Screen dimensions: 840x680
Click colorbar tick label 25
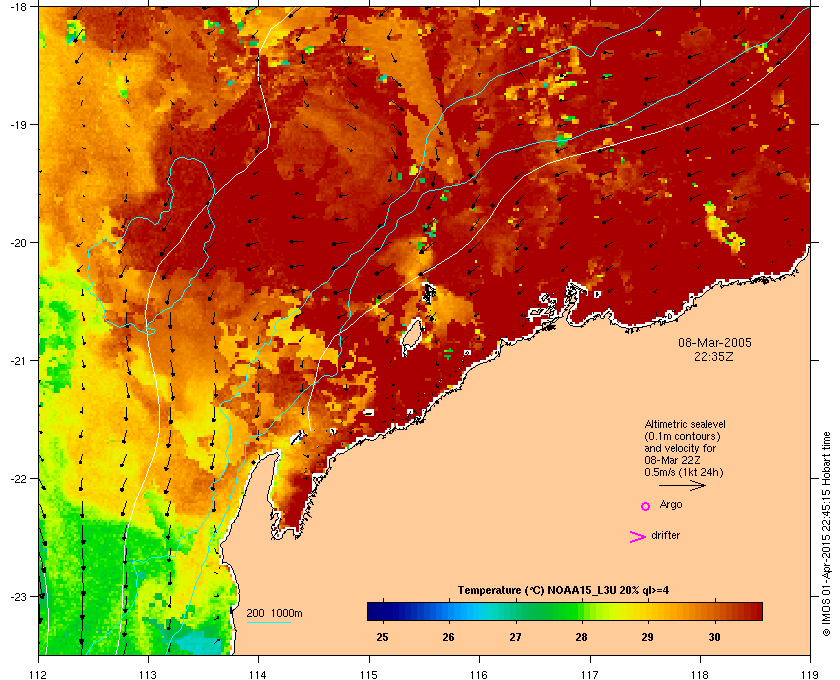click(382, 637)
